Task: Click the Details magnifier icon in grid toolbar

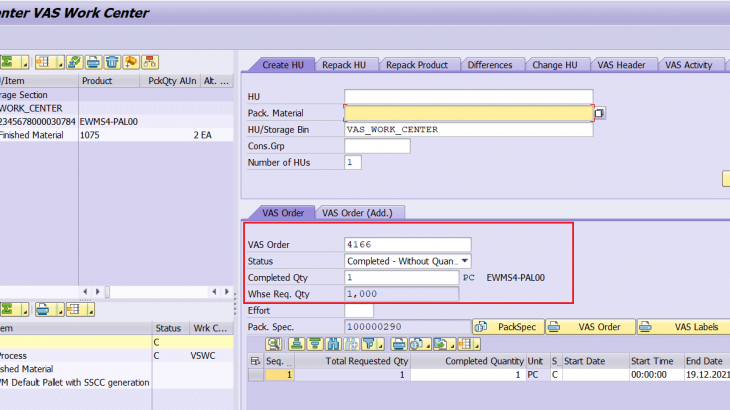Action: (274, 344)
